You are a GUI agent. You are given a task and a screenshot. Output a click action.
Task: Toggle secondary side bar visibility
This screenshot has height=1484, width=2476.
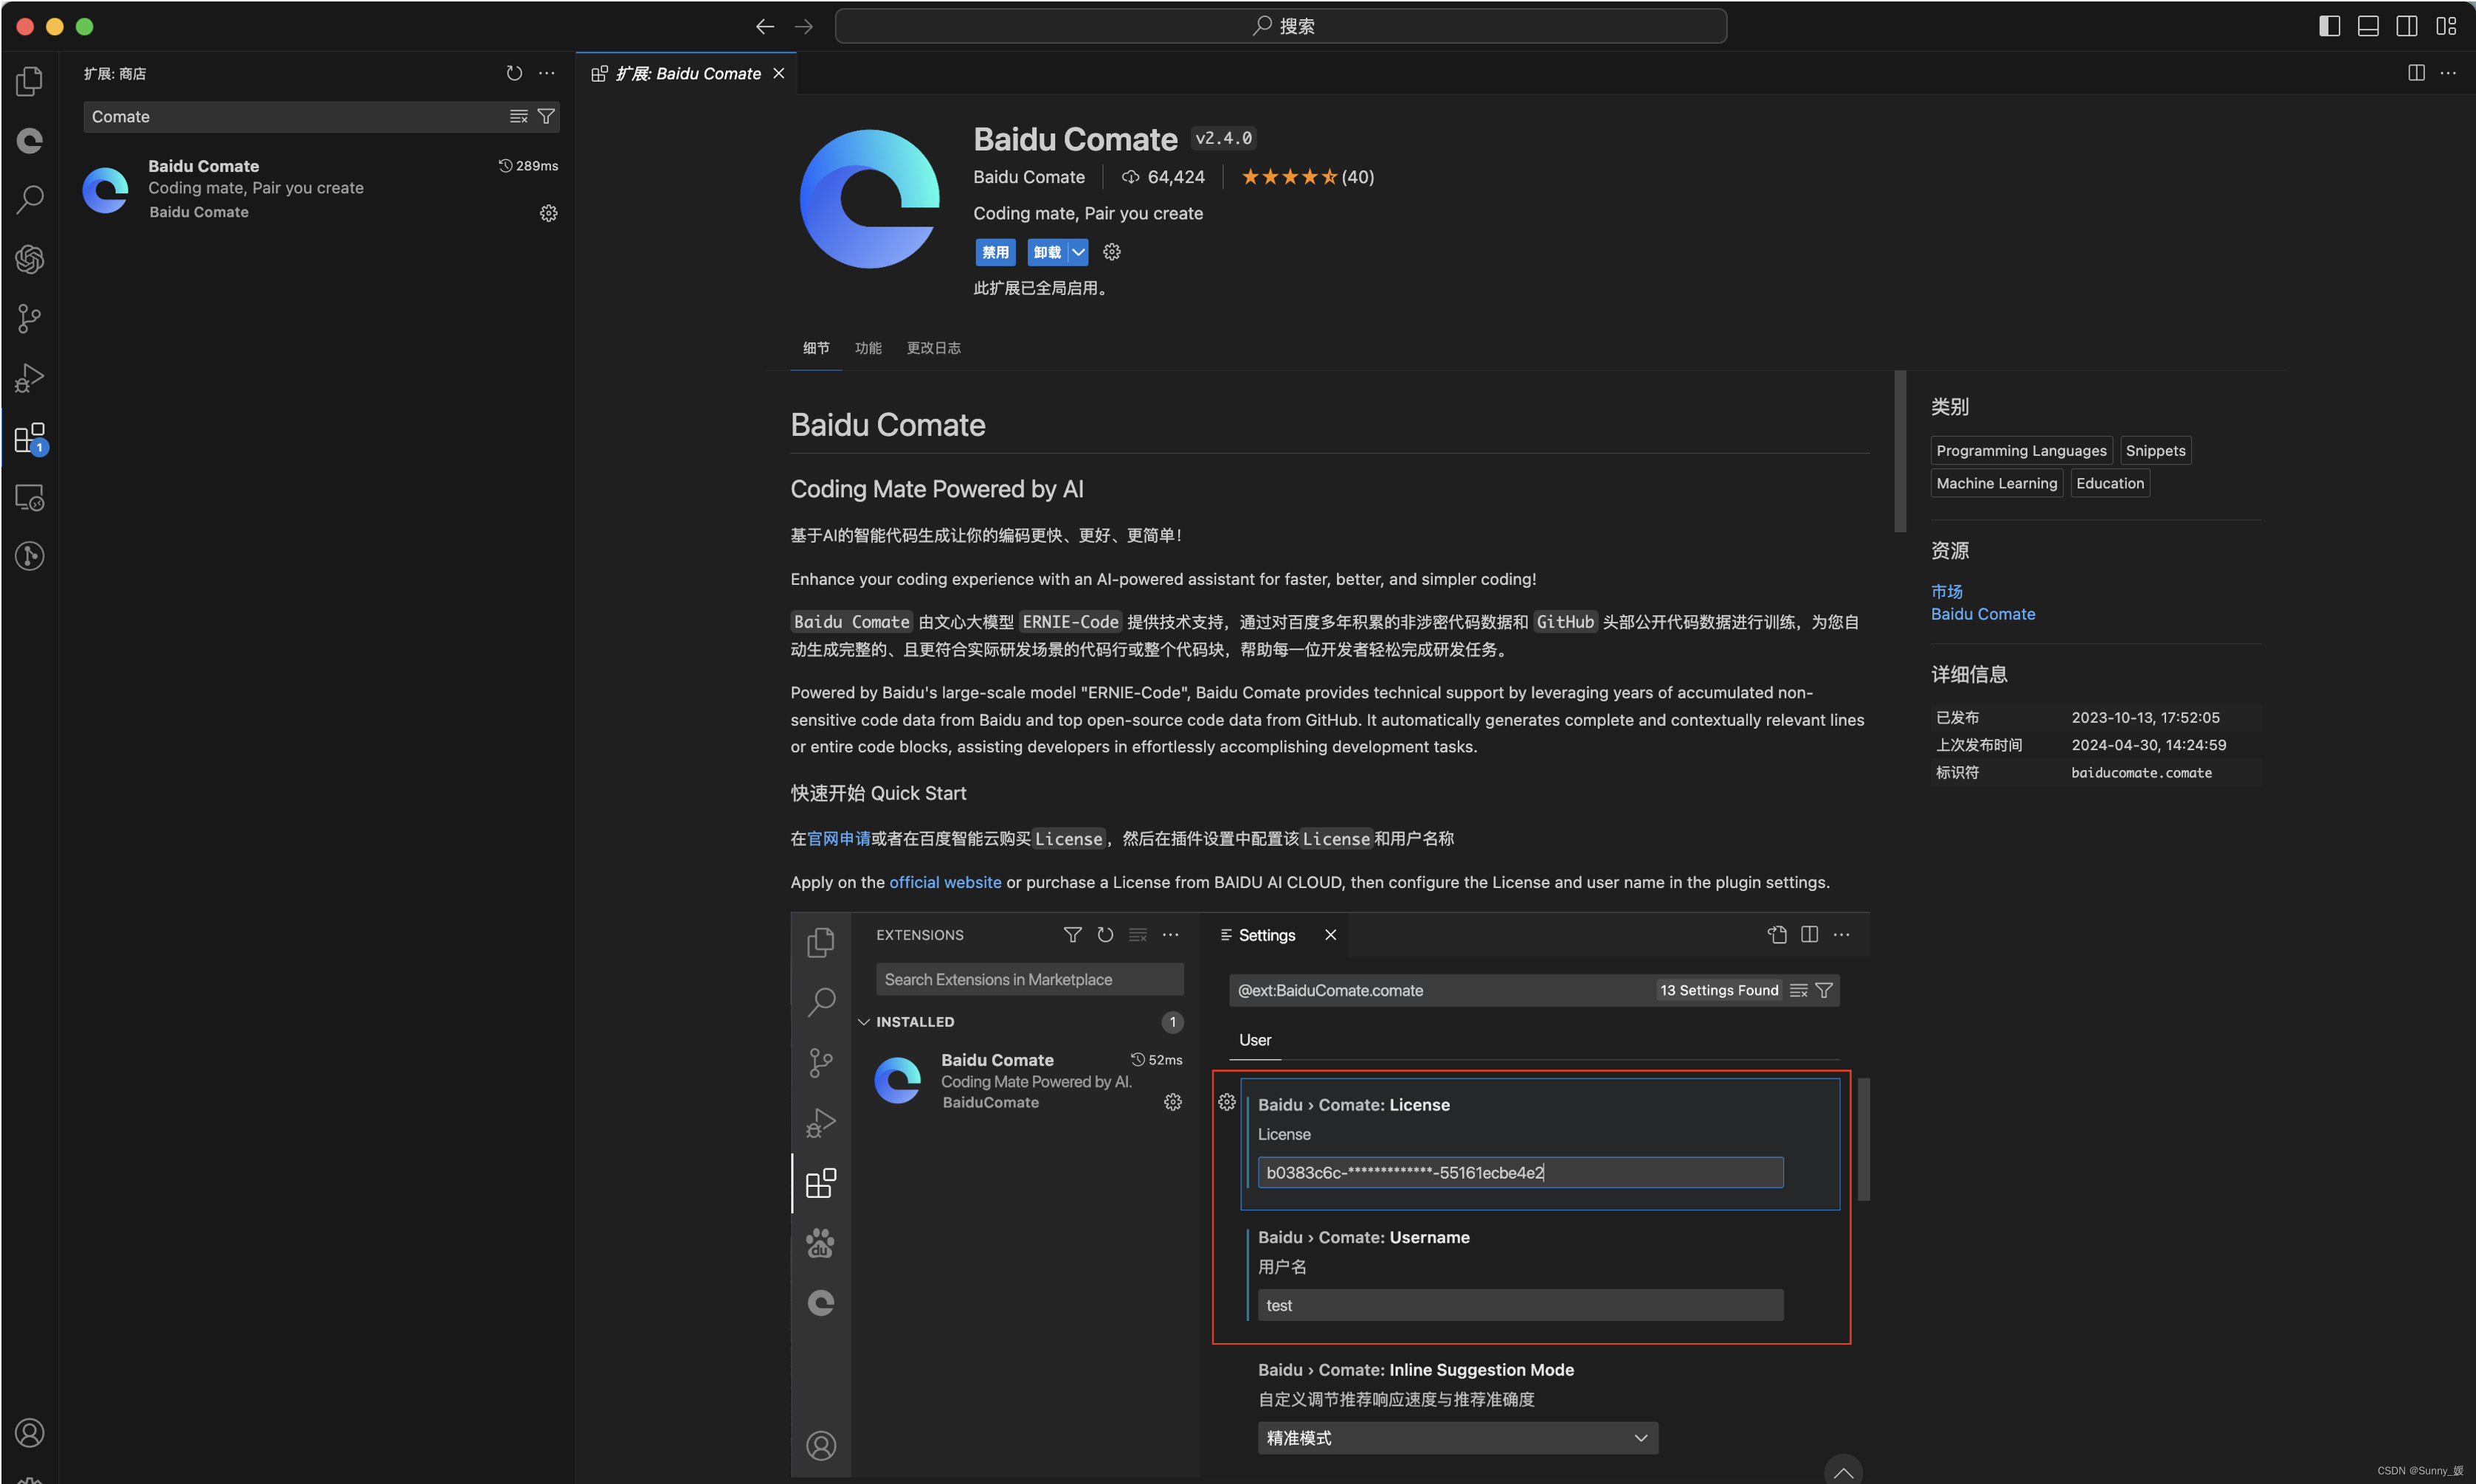2407,26
